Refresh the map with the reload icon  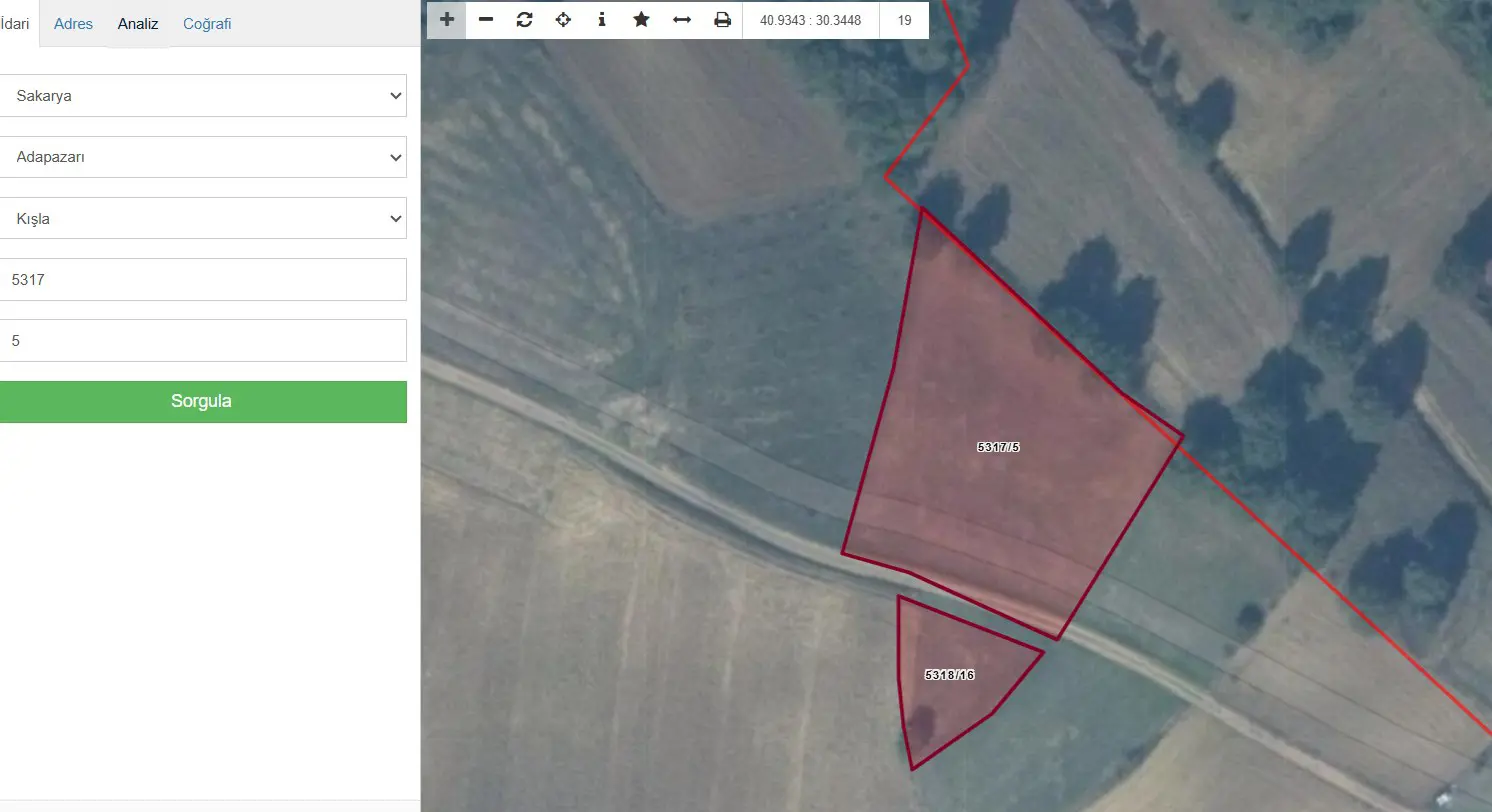point(525,19)
